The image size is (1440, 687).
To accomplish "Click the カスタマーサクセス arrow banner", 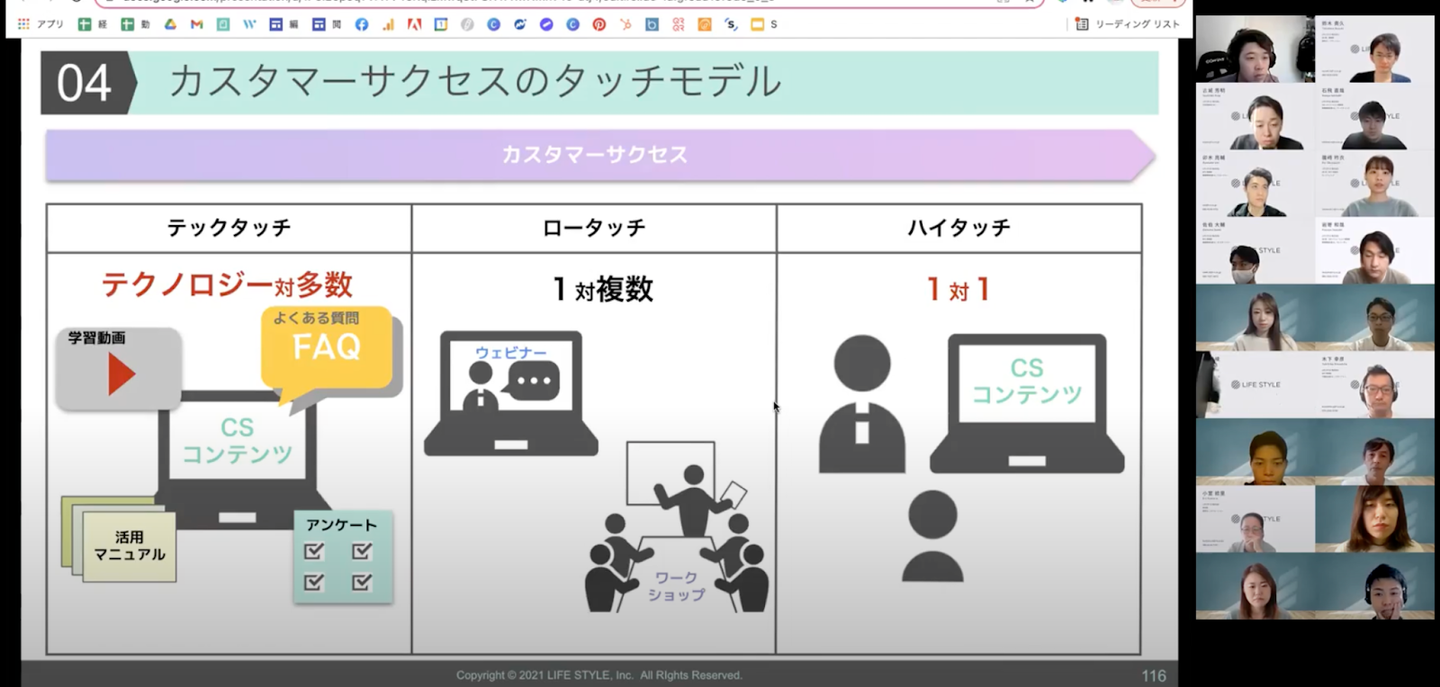I will click(x=600, y=155).
